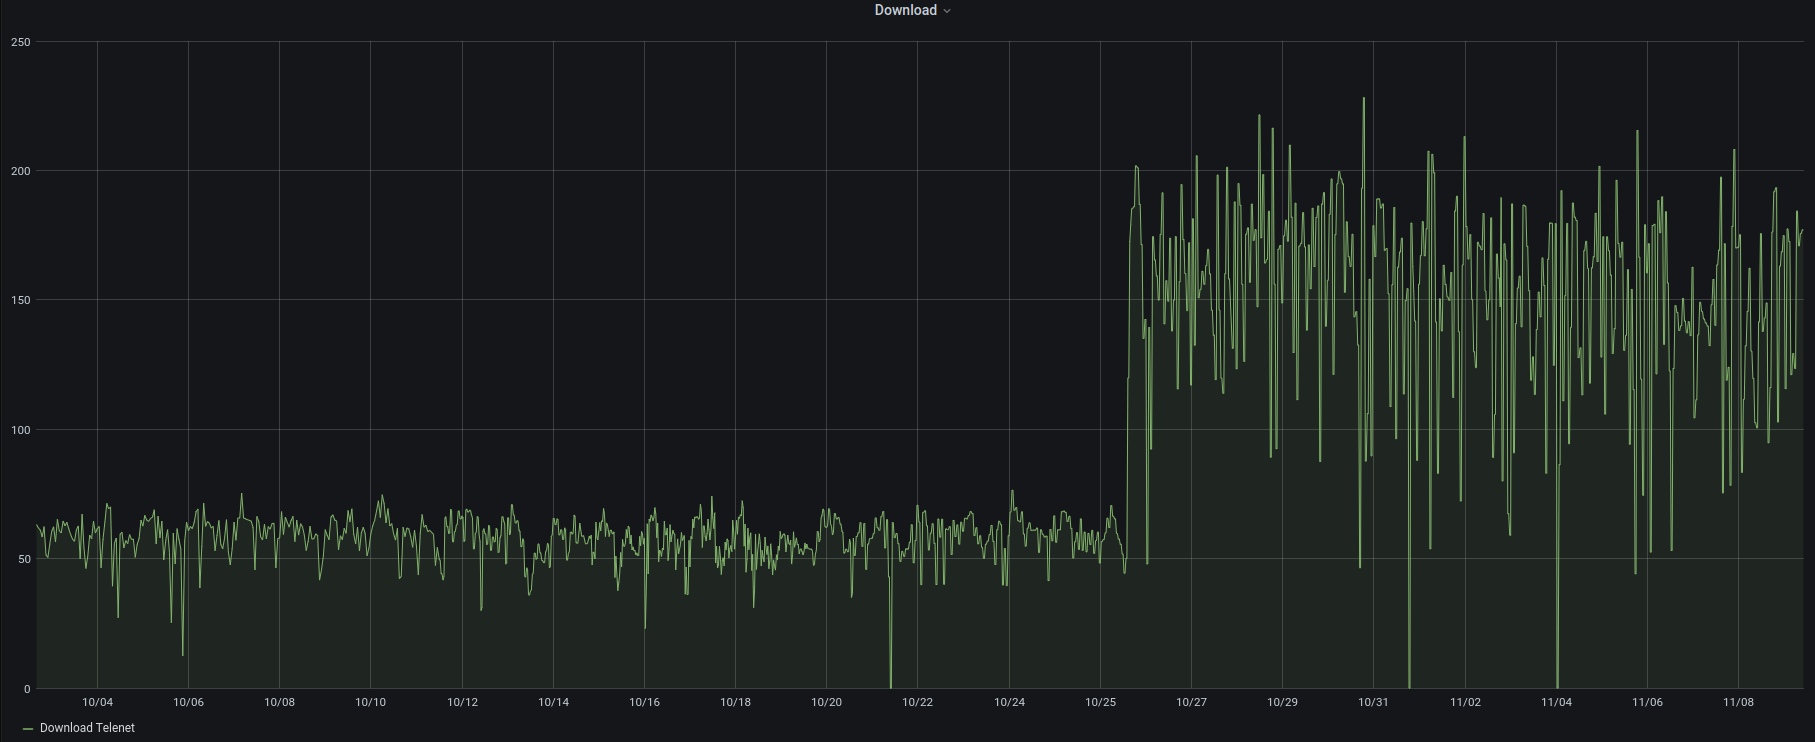Open the Download panel title menu

pyautogui.click(x=905, y=10)
